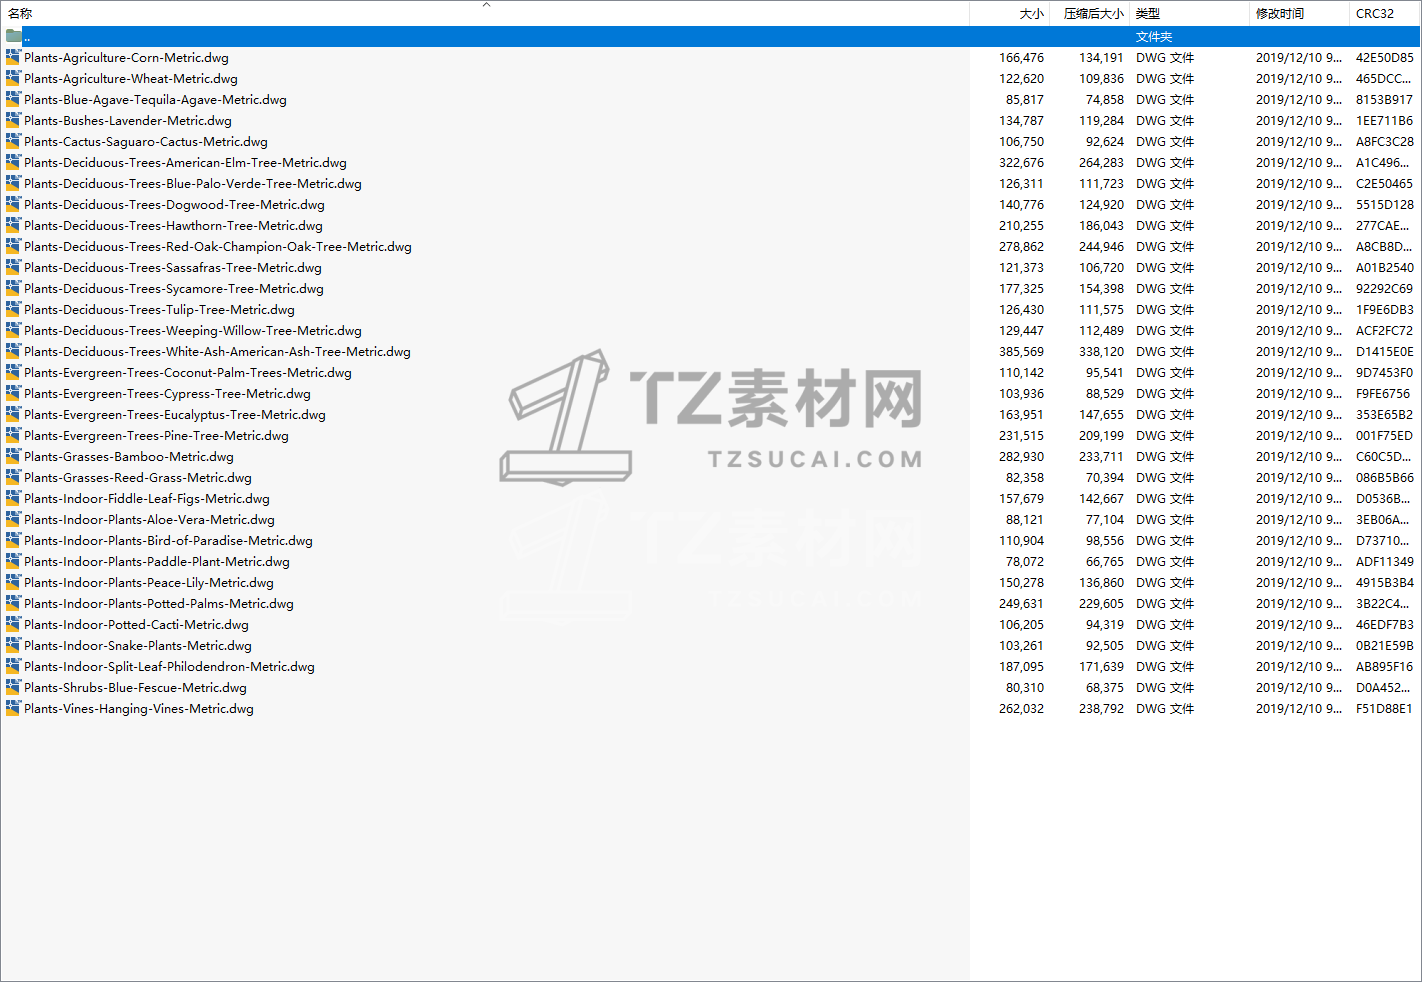This screenshot has width=1422, height=982.
Task: Click the Coconut-Palm-Trees file icon
Action: pos(13,373)
